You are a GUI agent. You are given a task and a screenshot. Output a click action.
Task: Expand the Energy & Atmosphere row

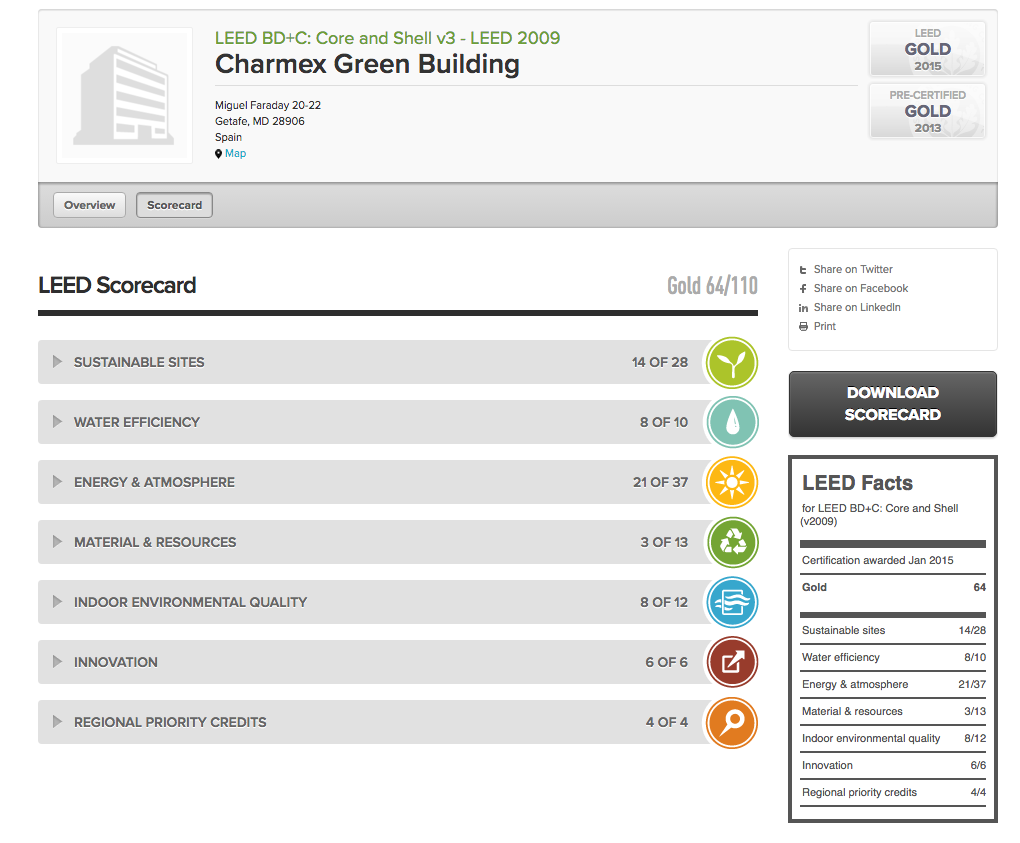coord(57,481)
